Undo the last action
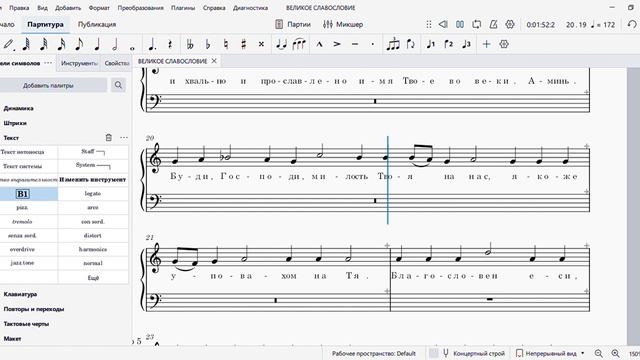This screenshot has height=360, width=640. (631, 24)
